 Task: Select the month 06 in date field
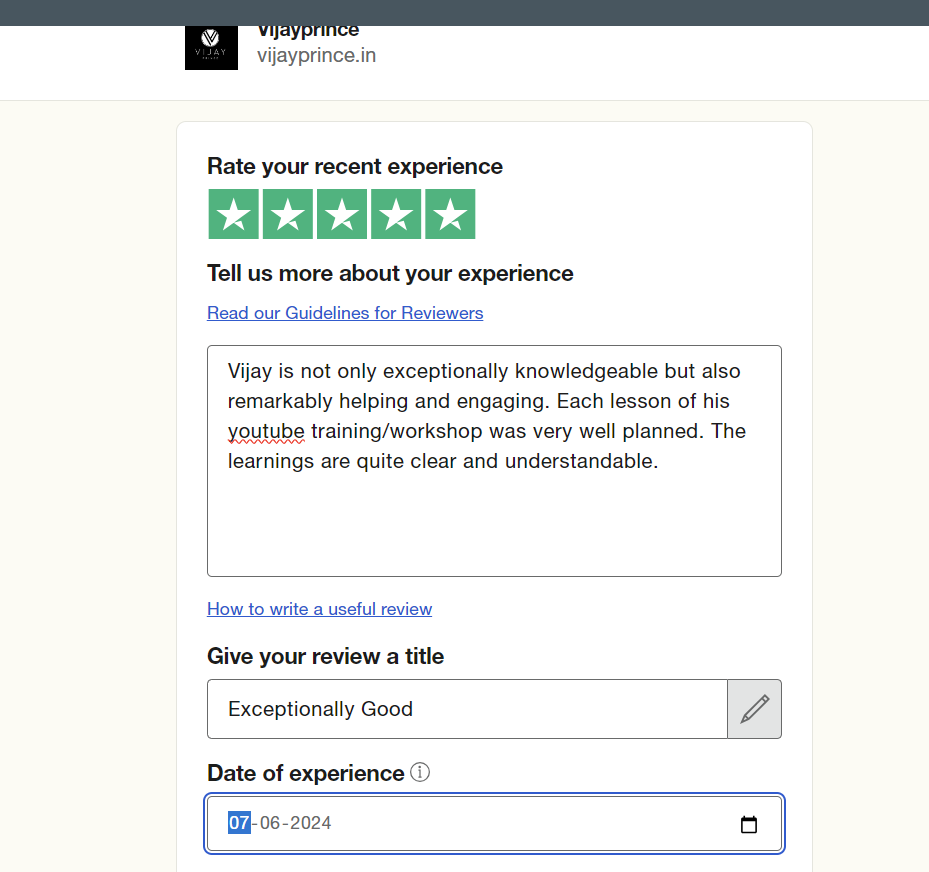click(270, 823)
